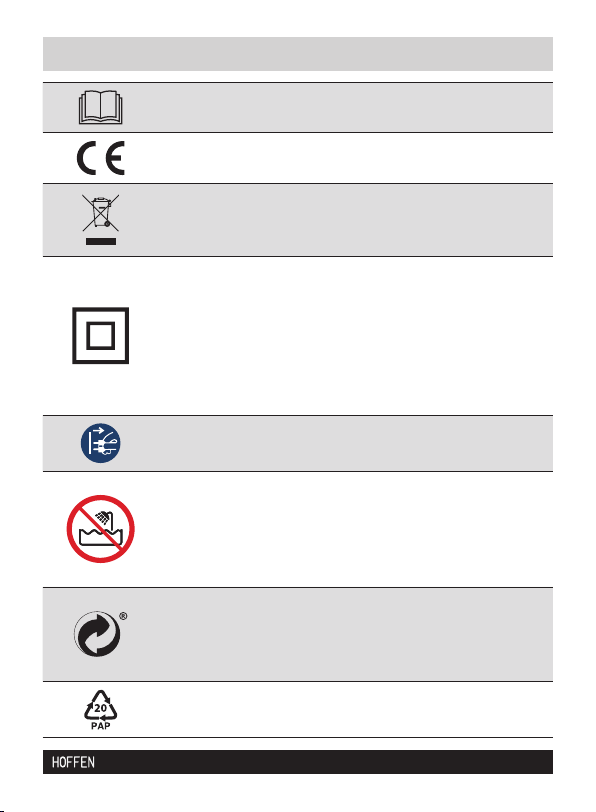The height and width of the screenshot is (812, 596).
Task: Click the crossed-out wheeled bin symbol
Action: [x=100, y=212]
